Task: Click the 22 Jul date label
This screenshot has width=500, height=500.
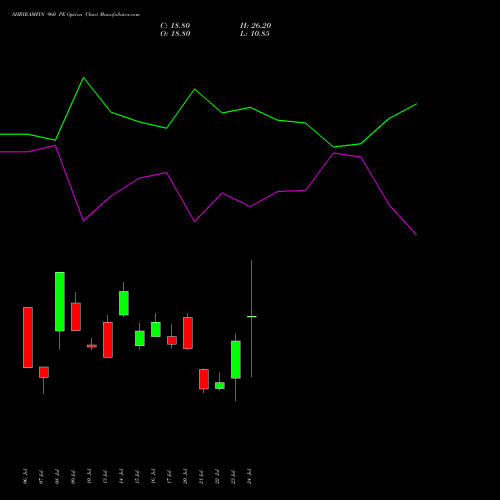Action: (x=217, y=476)
